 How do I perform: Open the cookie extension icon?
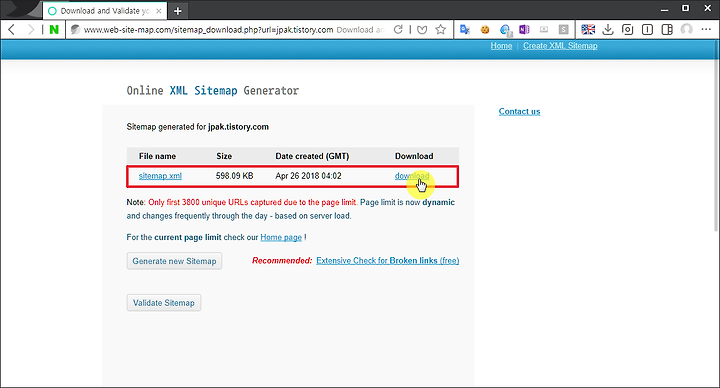[485, 30]
